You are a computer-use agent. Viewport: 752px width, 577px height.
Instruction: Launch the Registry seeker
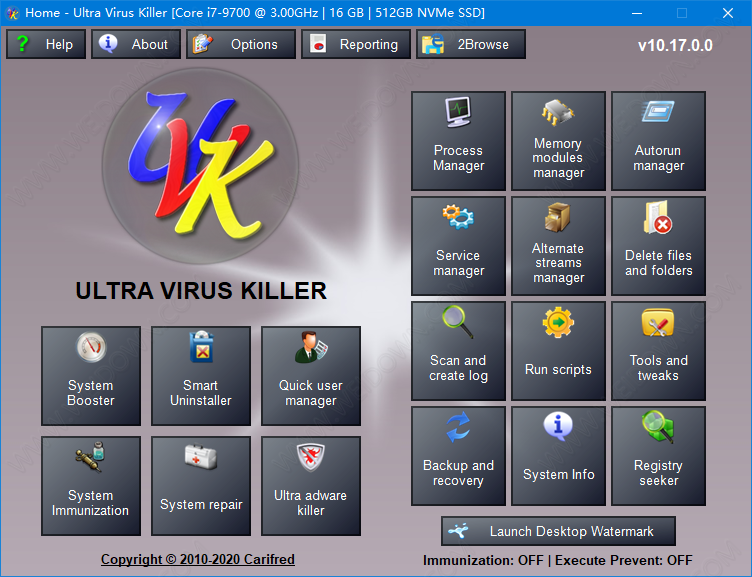658,456
